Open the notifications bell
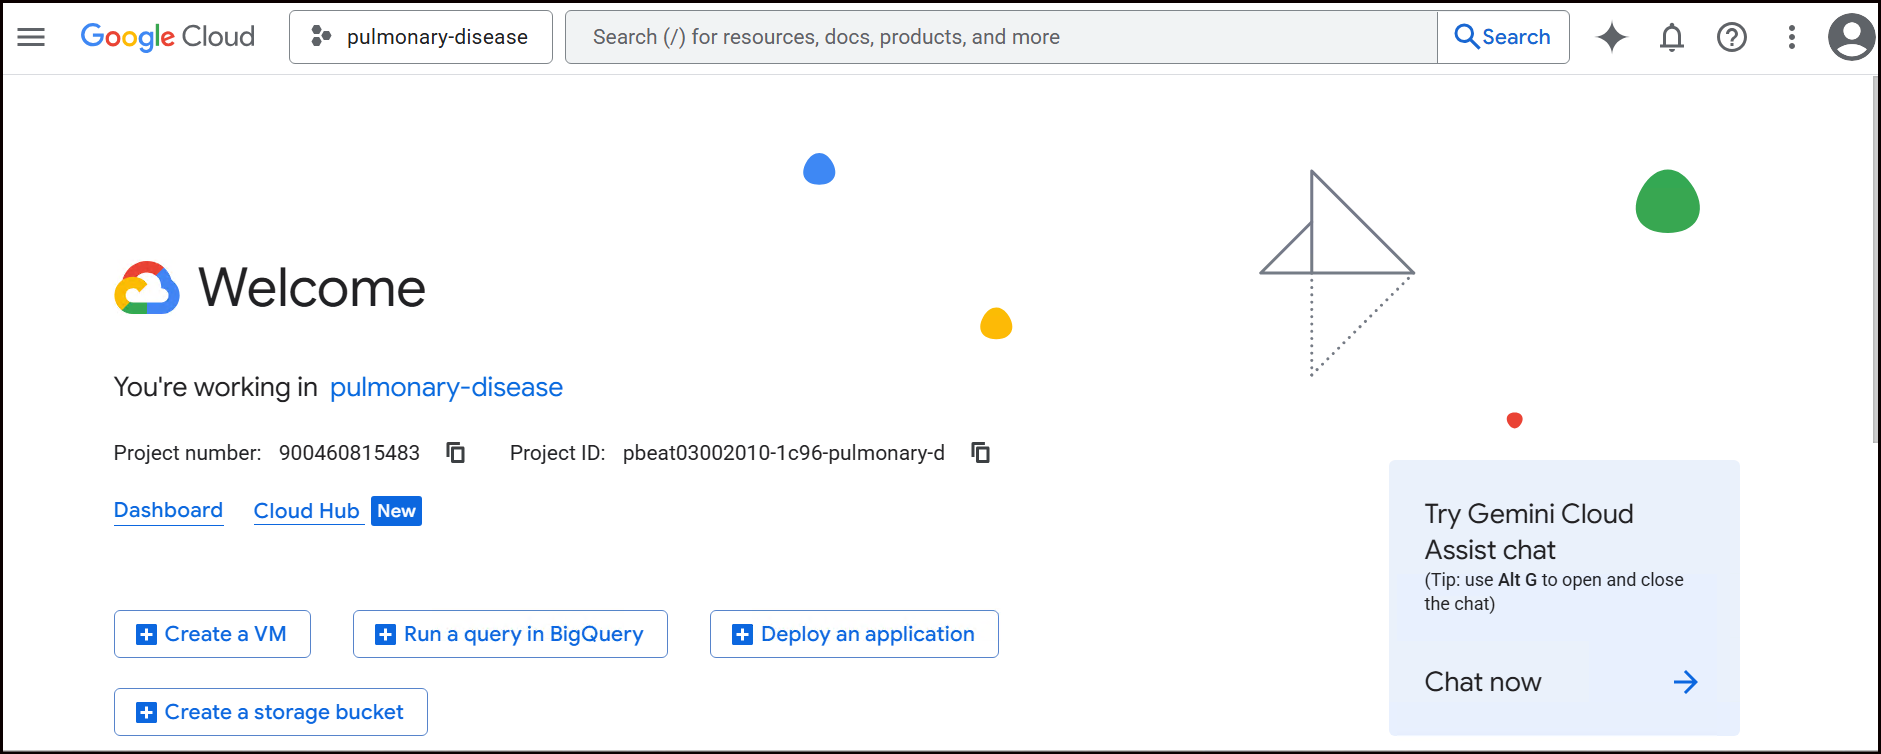 [1672, 37]
